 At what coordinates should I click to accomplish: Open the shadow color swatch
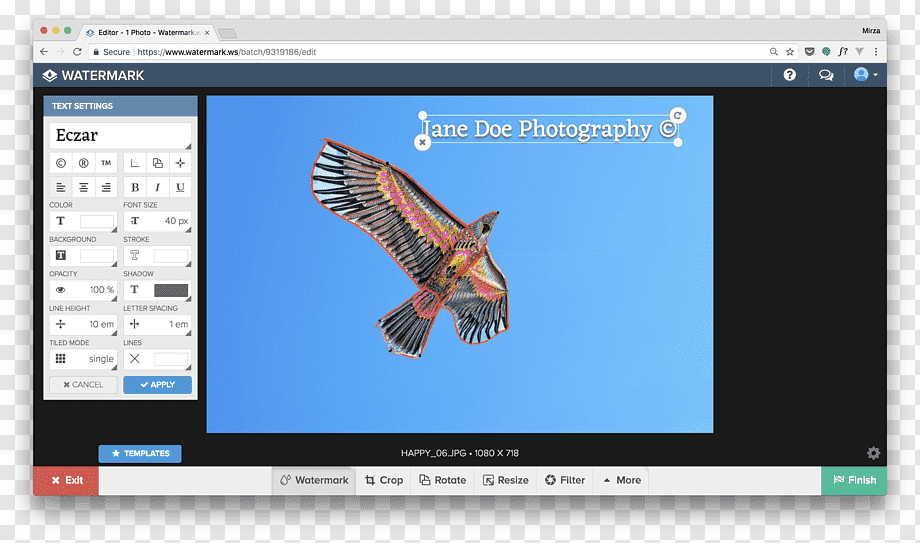click(x=171, y=290)
